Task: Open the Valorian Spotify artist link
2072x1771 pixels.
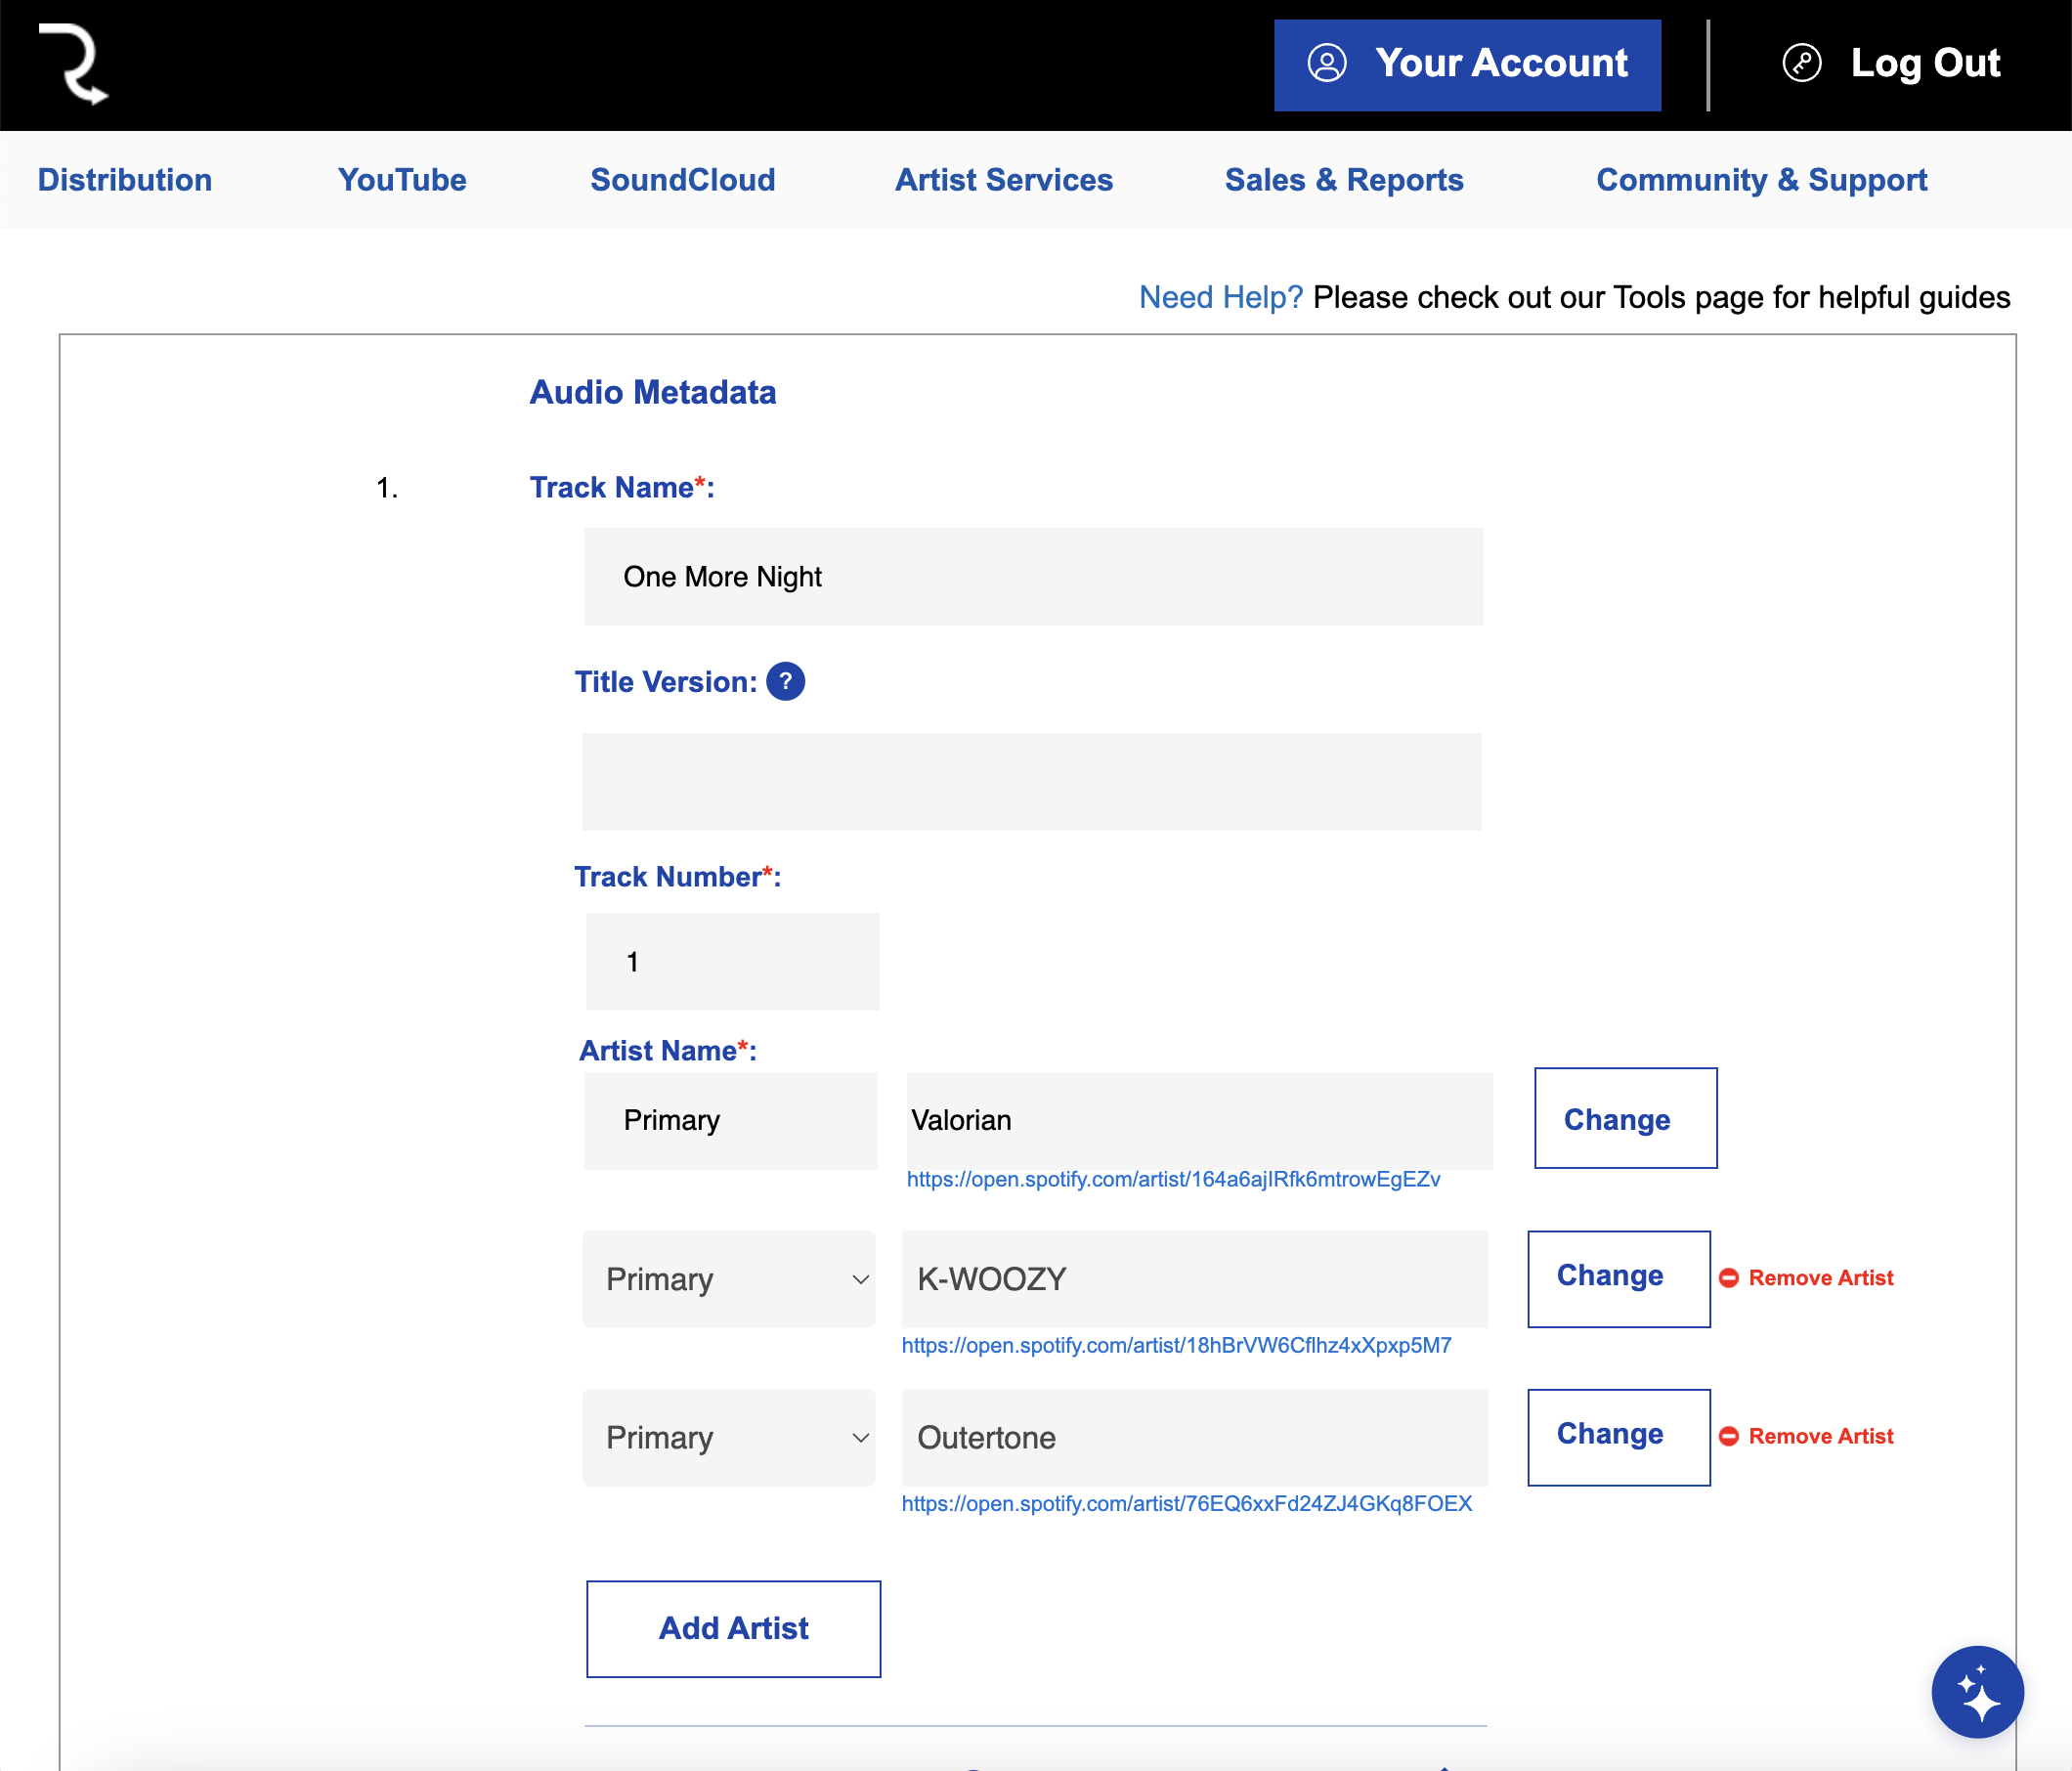Action: point(1173,1180)
